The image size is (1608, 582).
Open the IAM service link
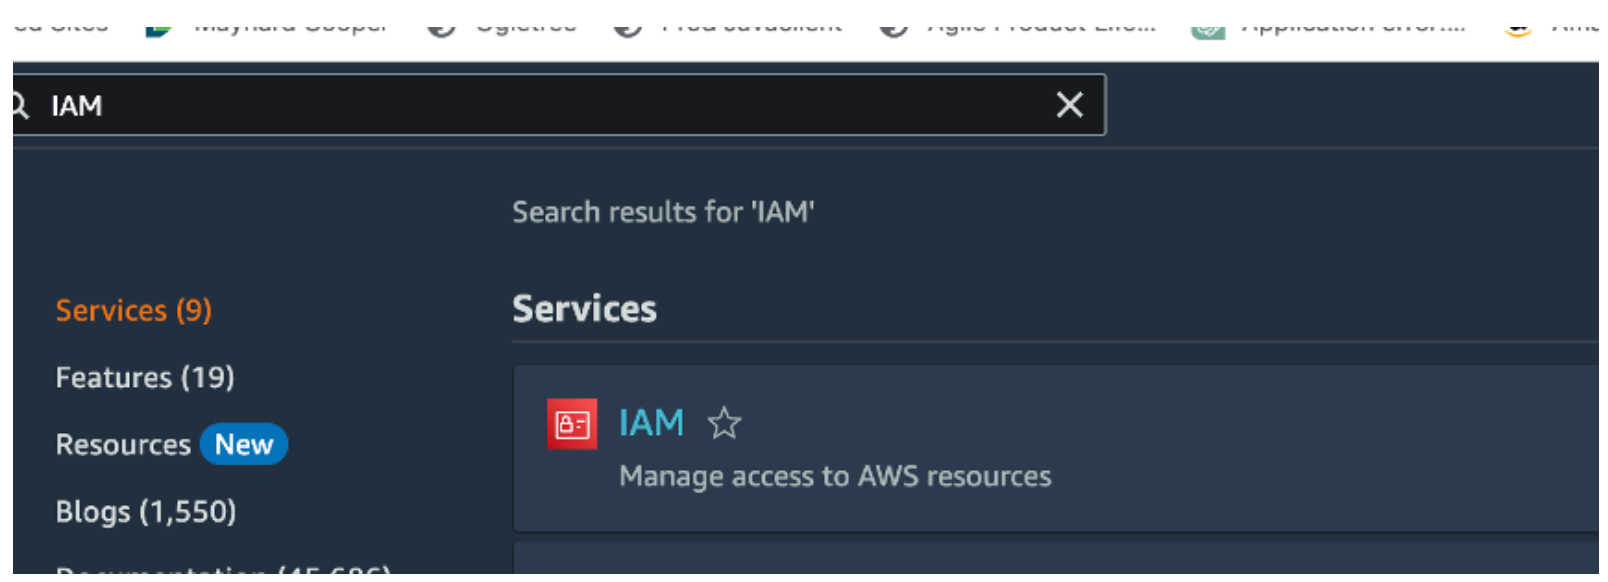[x=651, y=423]
